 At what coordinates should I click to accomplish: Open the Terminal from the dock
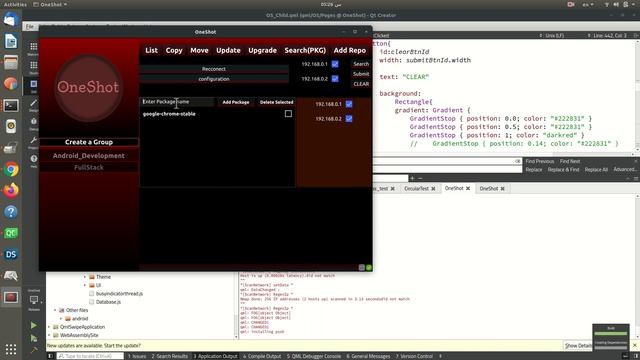11,105
